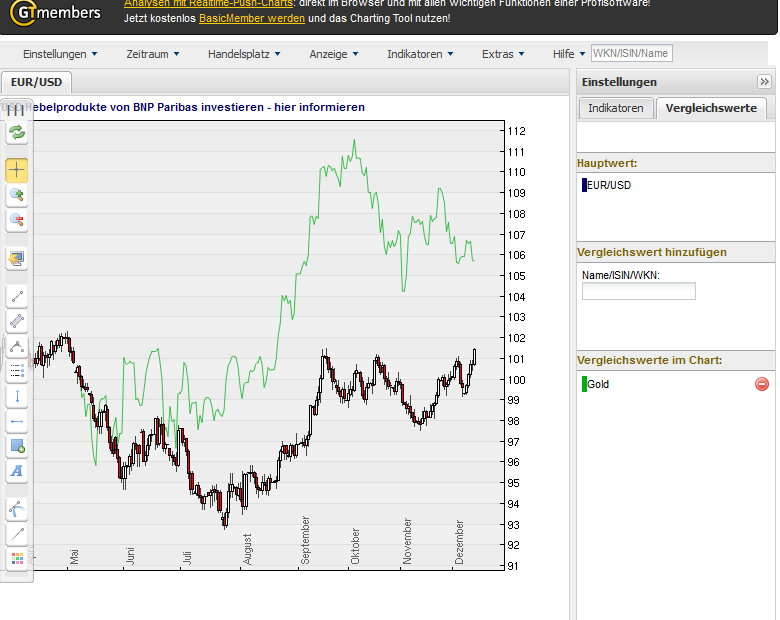Open the Einstellungen dropdown menu
Viewport: 780px width, 620px height.
[x=60, y=54]
